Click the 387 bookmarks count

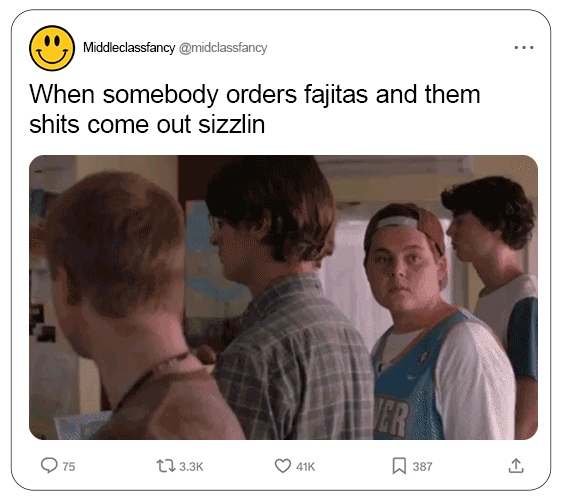click(422, 467)
